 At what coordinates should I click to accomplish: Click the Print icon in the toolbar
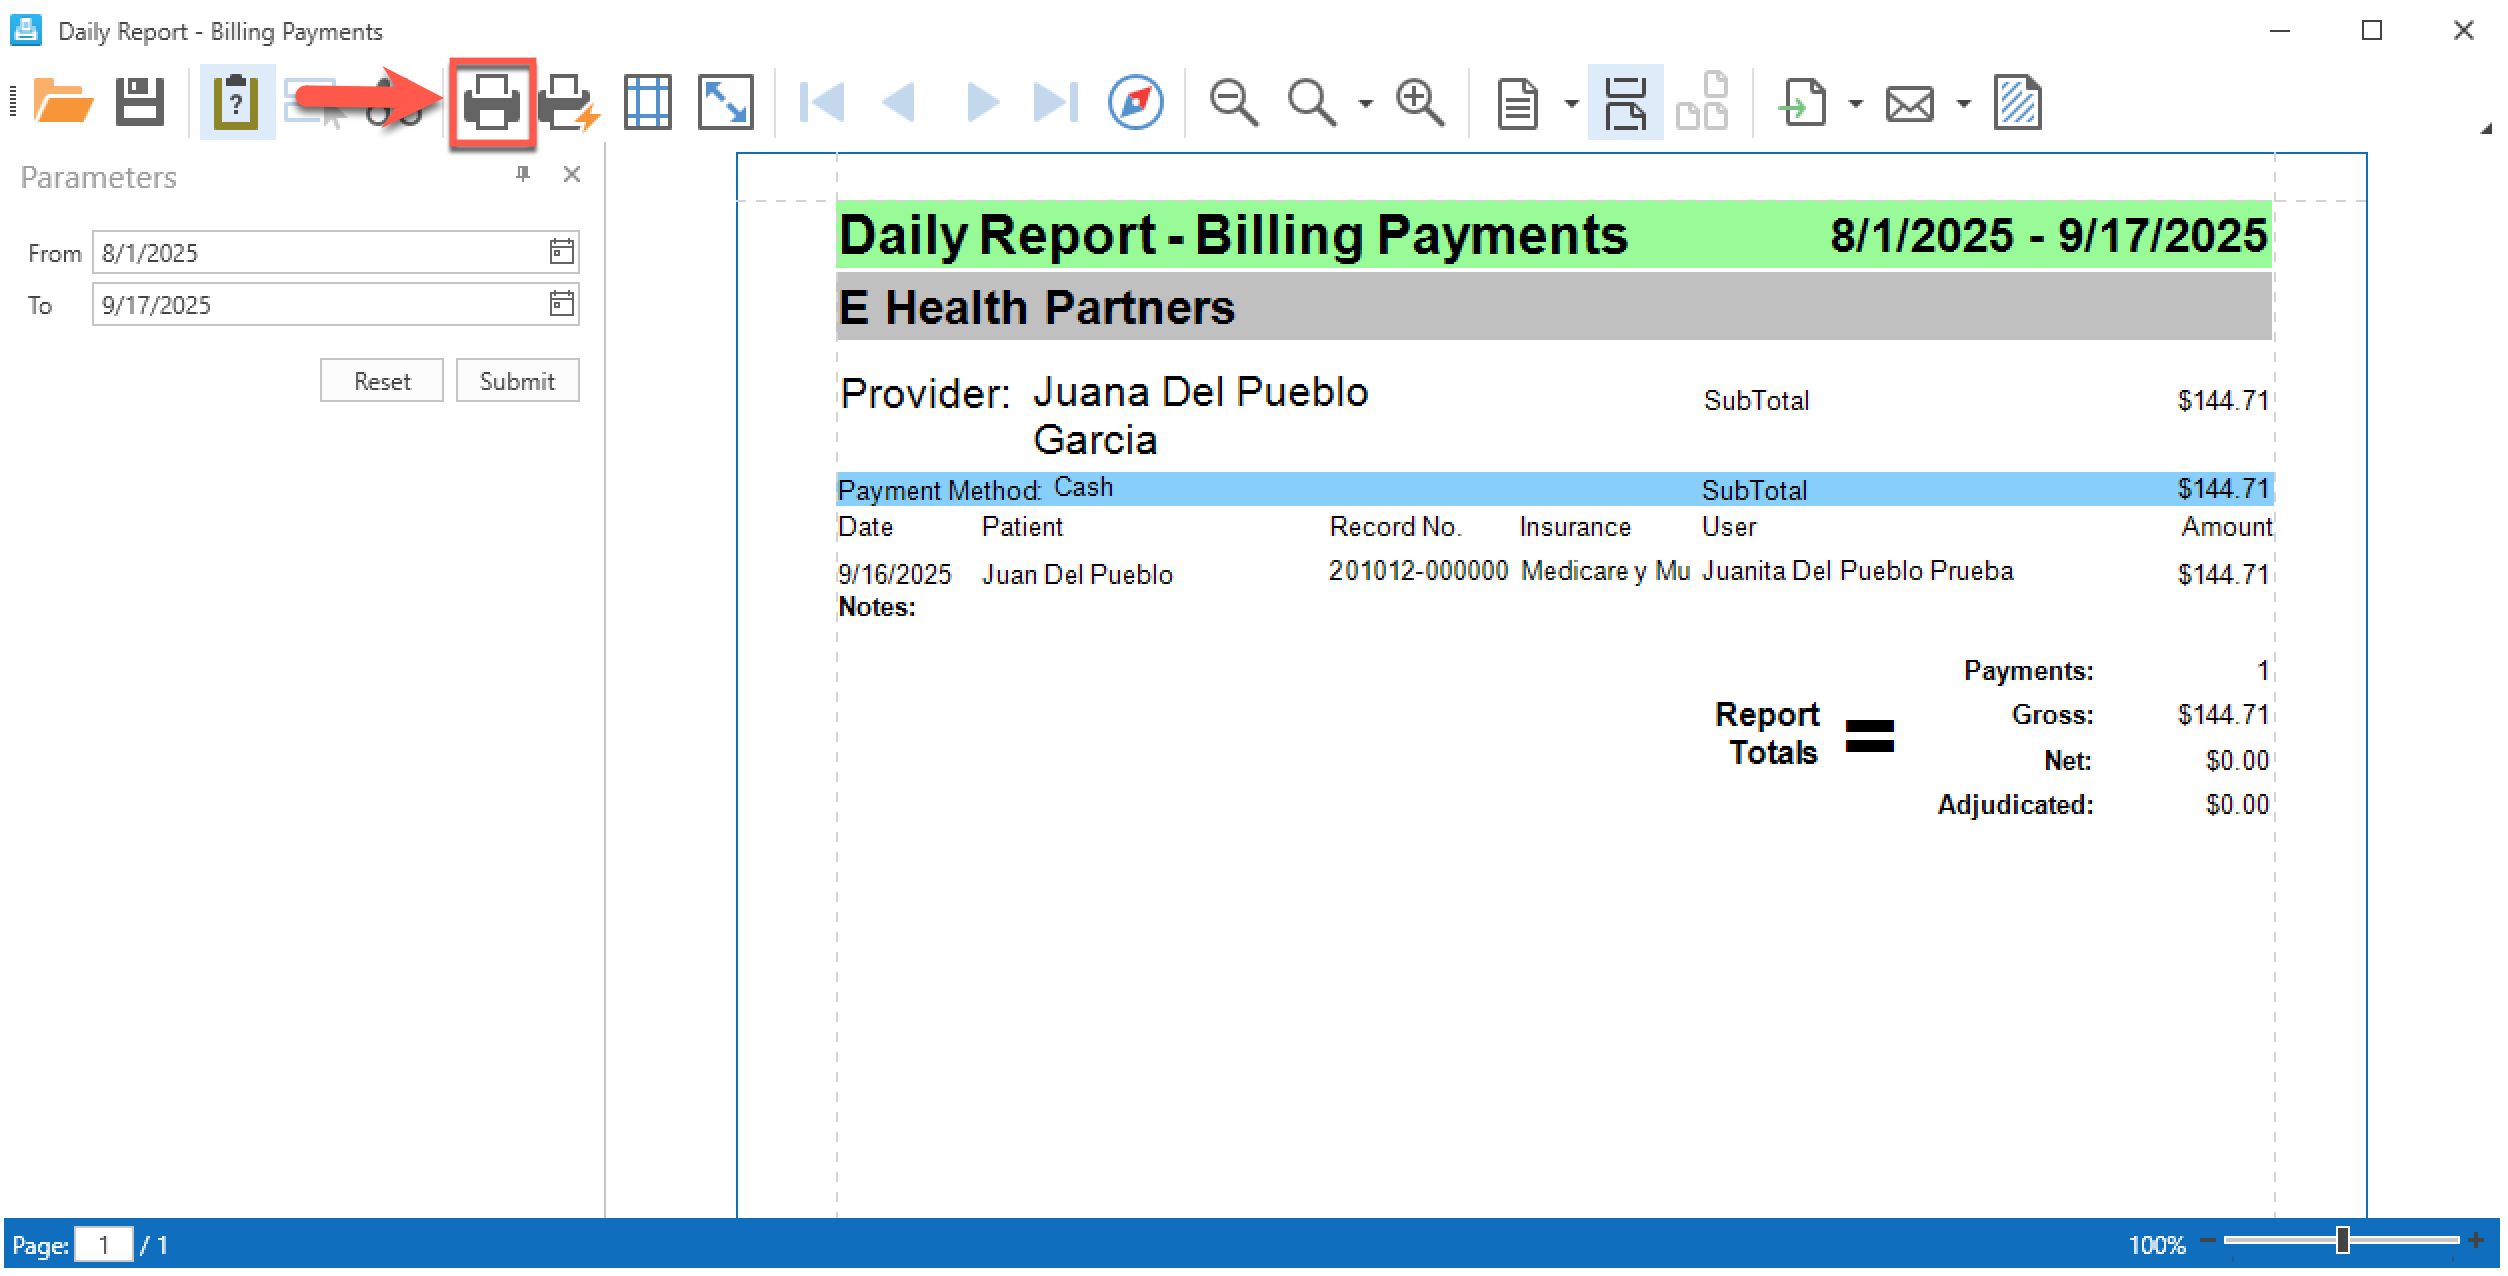491,103
